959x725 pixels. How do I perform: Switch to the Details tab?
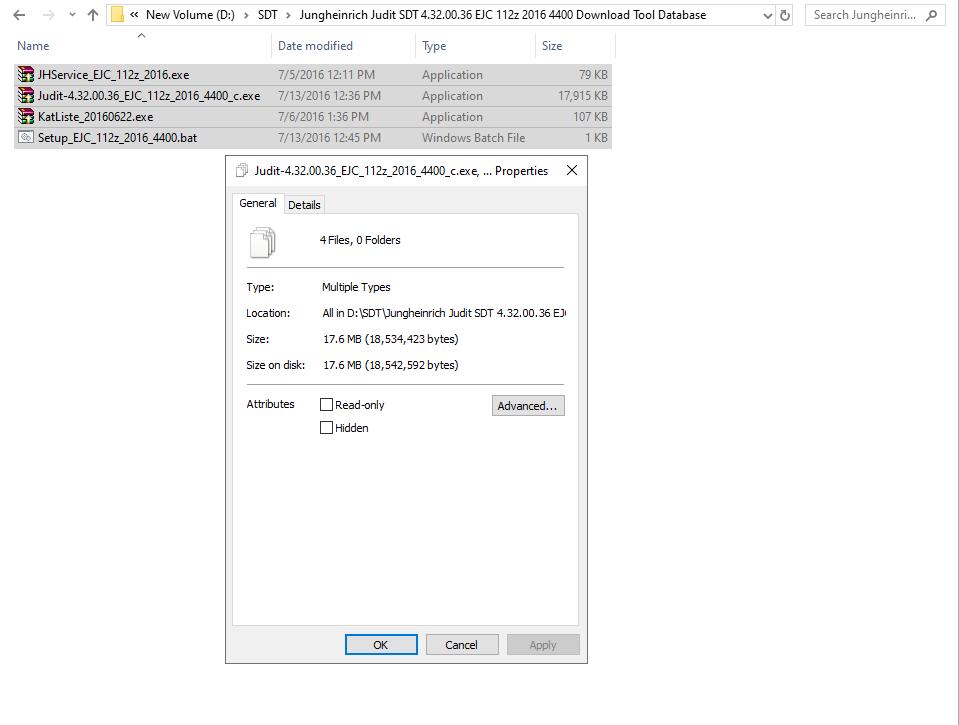(x=304, y=205)
